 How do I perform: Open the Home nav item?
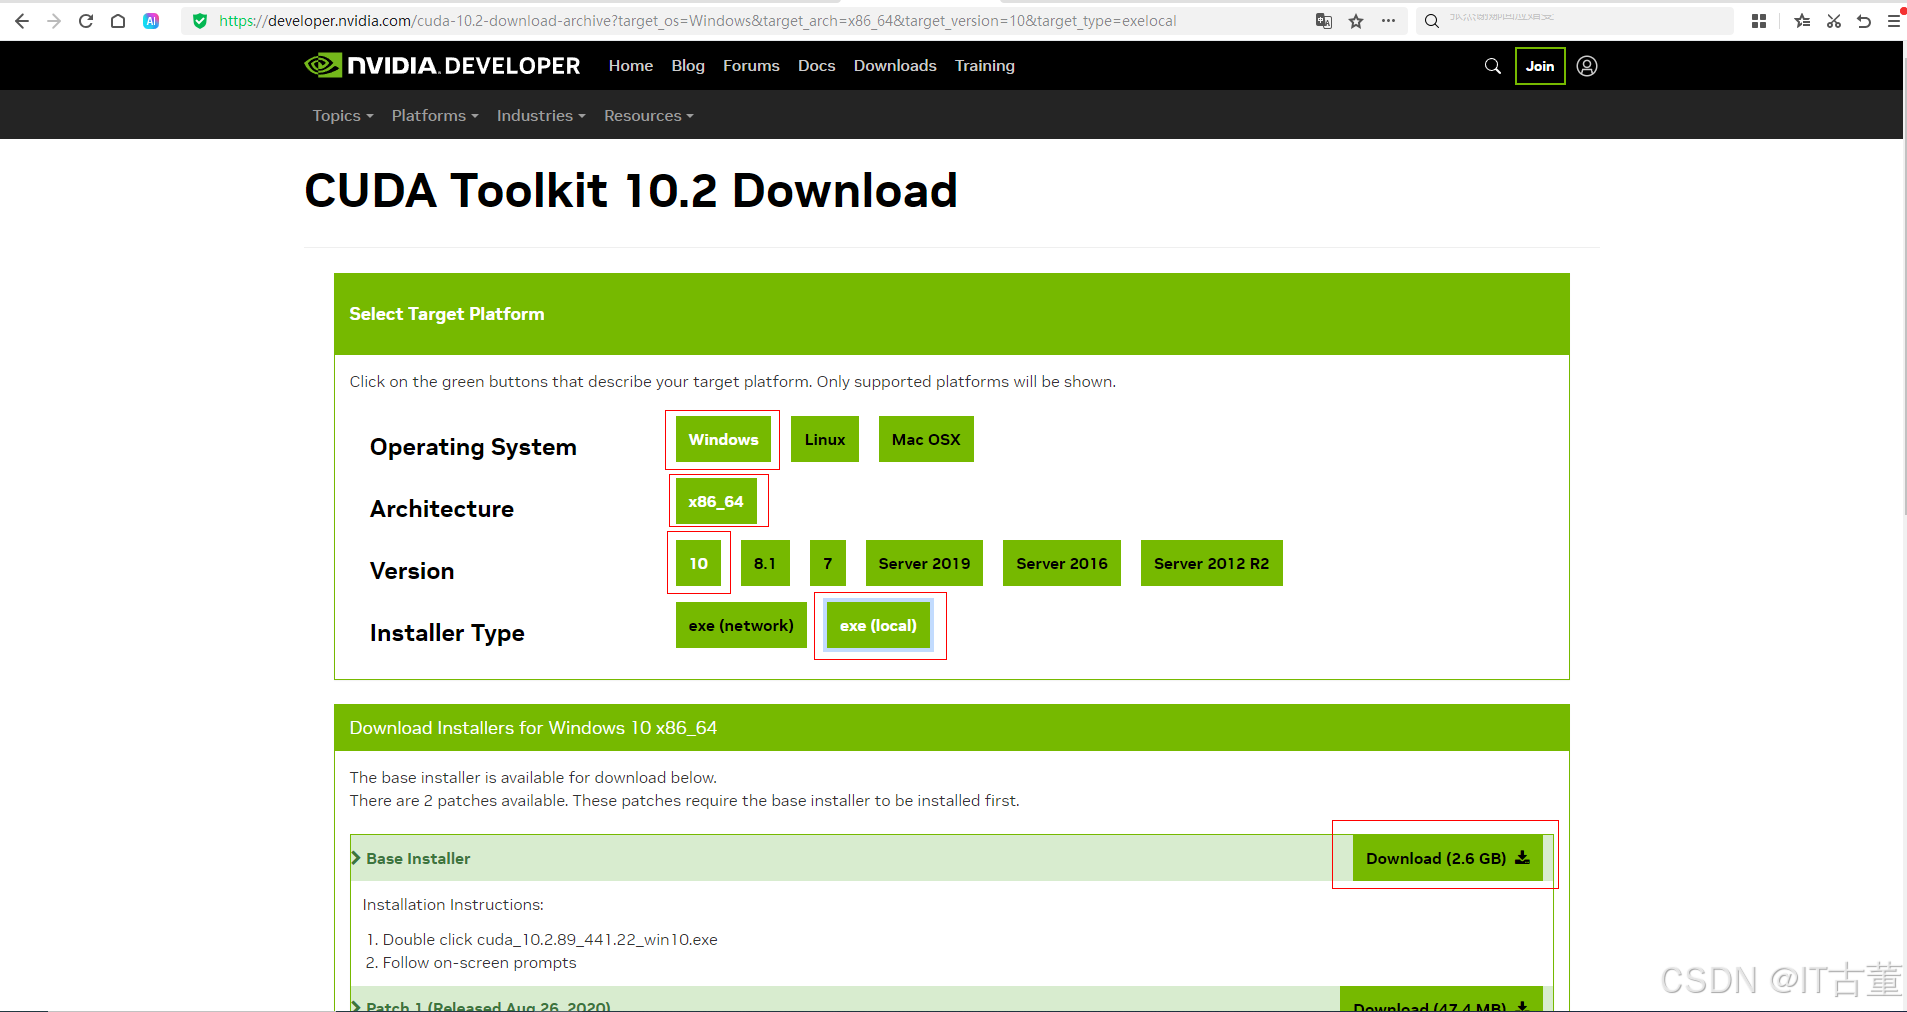tap(631, 66)
